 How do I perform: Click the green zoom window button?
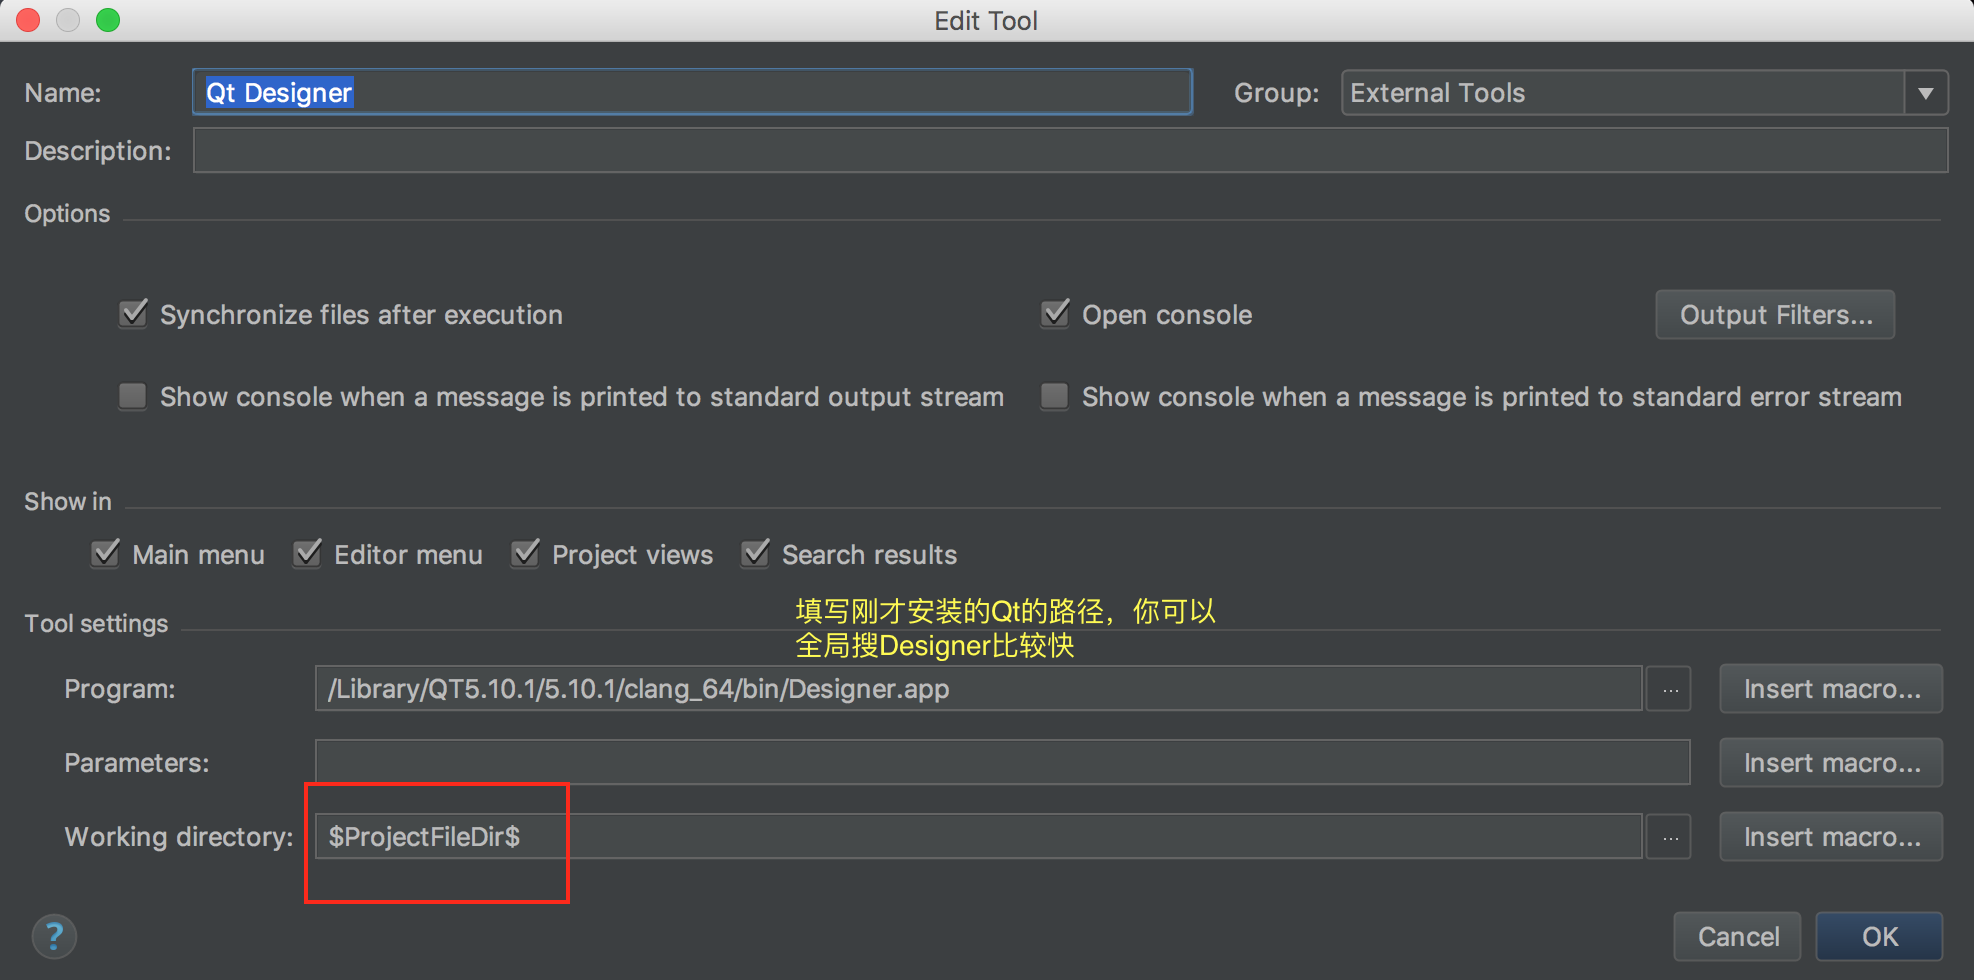point(108,20)
